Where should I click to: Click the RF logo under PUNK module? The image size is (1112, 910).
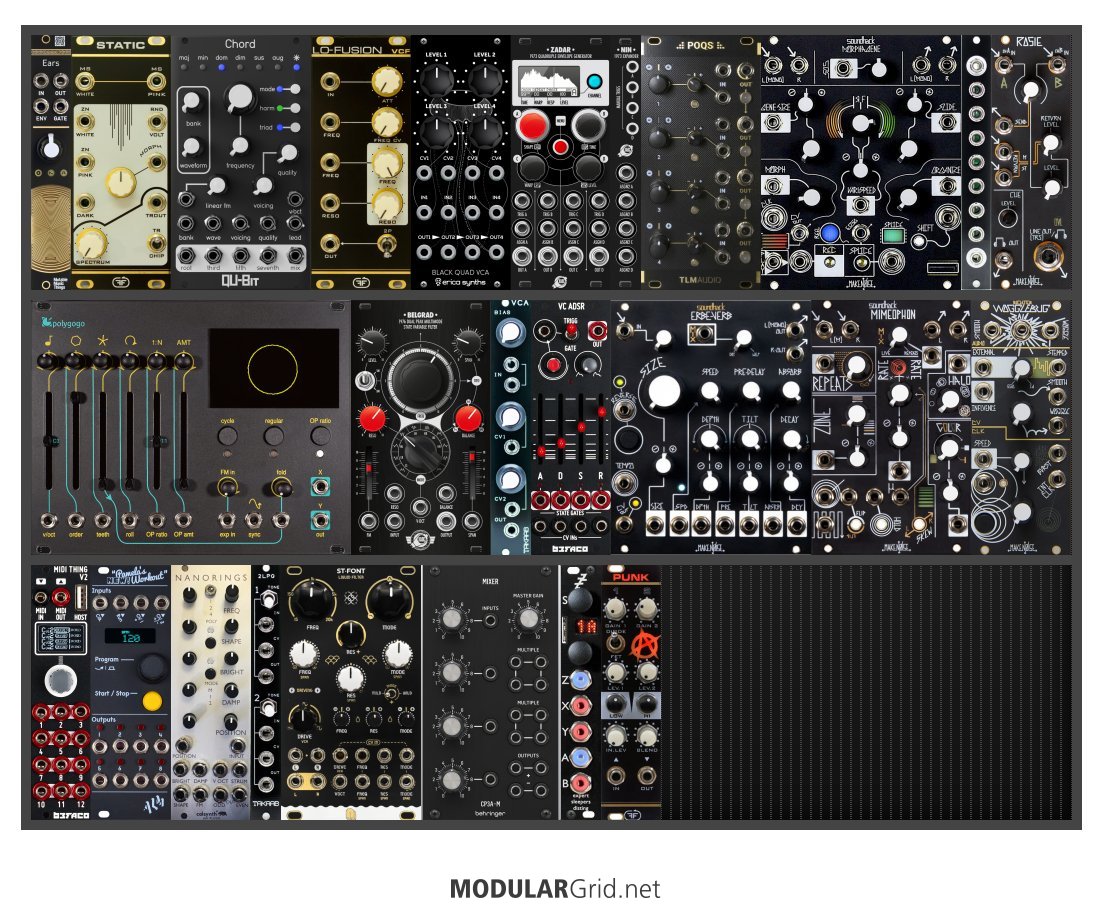pos(631,815)
